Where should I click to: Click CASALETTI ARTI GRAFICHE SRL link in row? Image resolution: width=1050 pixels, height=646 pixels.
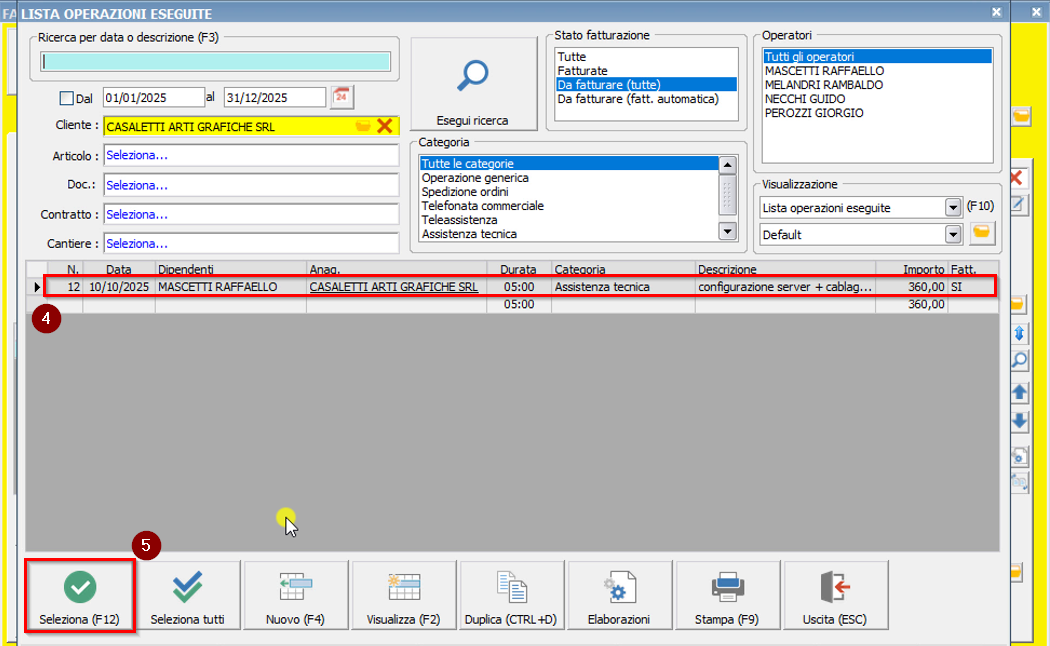pyautogui.click(x=393, y=287)
